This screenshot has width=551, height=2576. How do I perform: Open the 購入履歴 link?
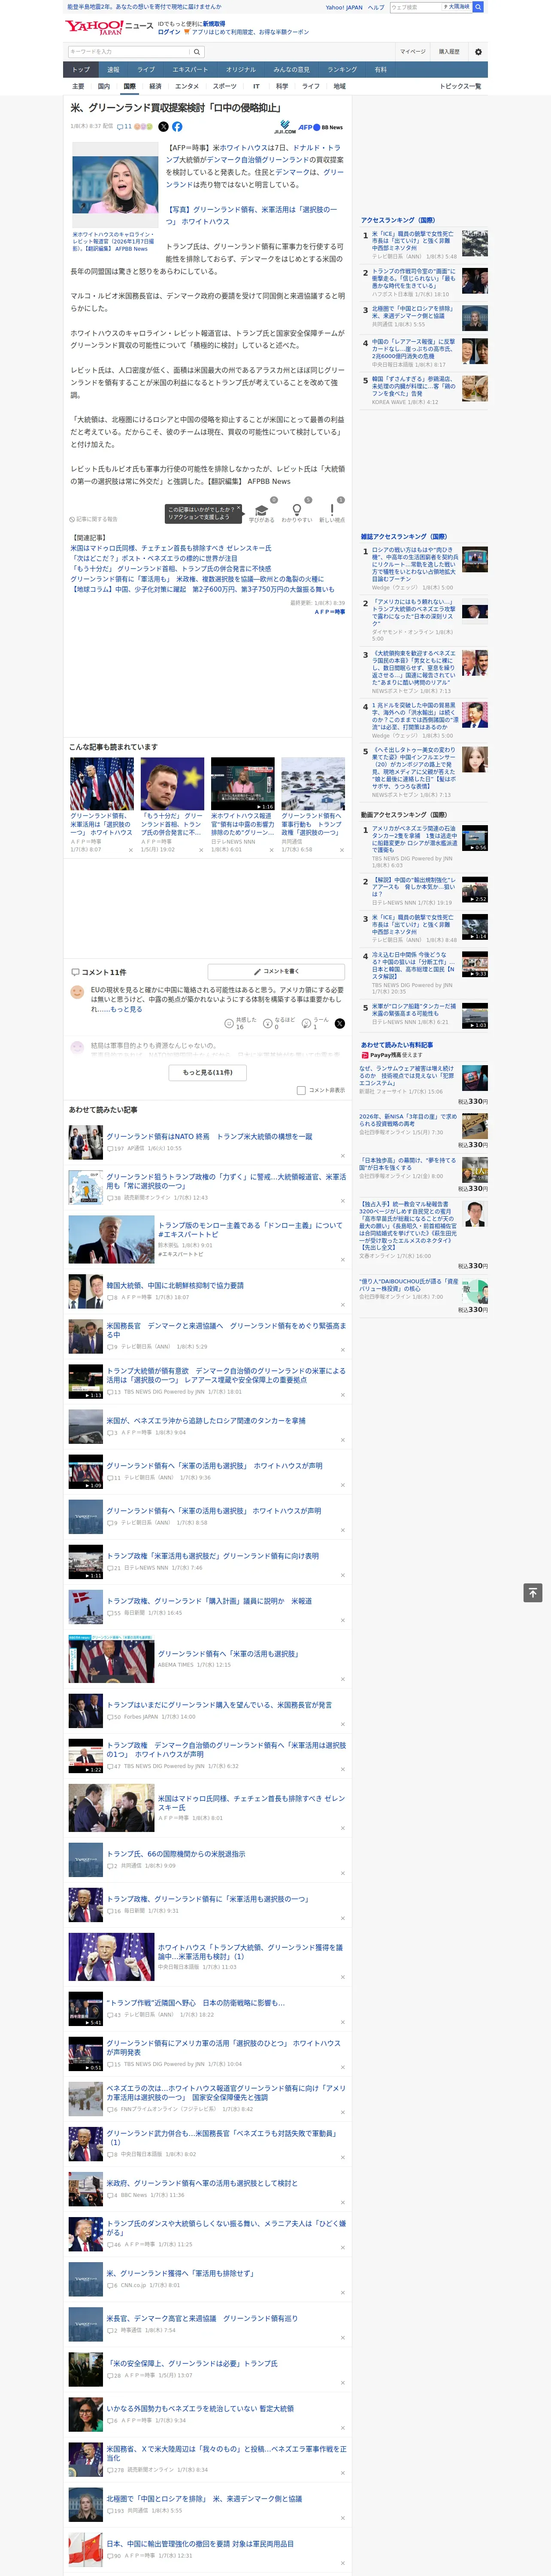[449, 52]
